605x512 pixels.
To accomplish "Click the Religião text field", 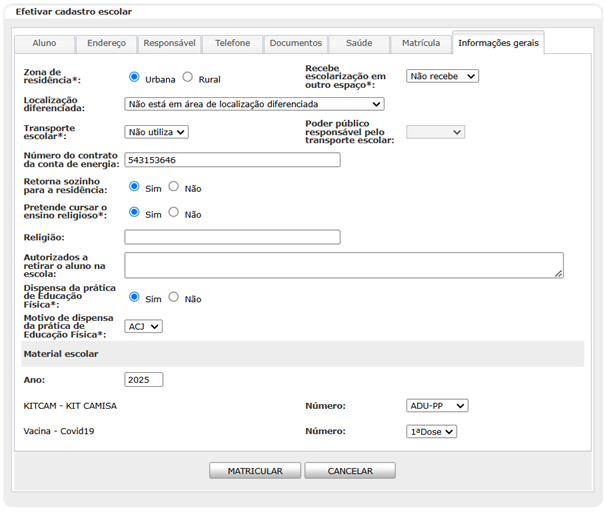I will click(232, 237).
